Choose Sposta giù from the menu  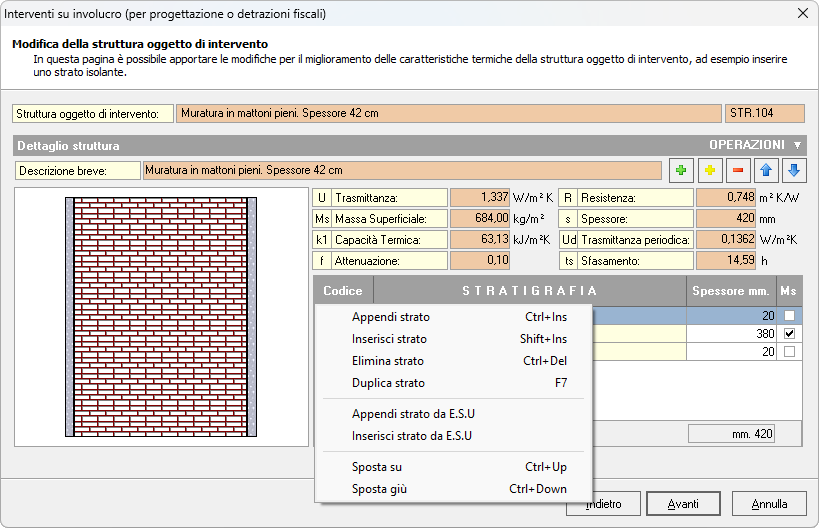point(379,489)
